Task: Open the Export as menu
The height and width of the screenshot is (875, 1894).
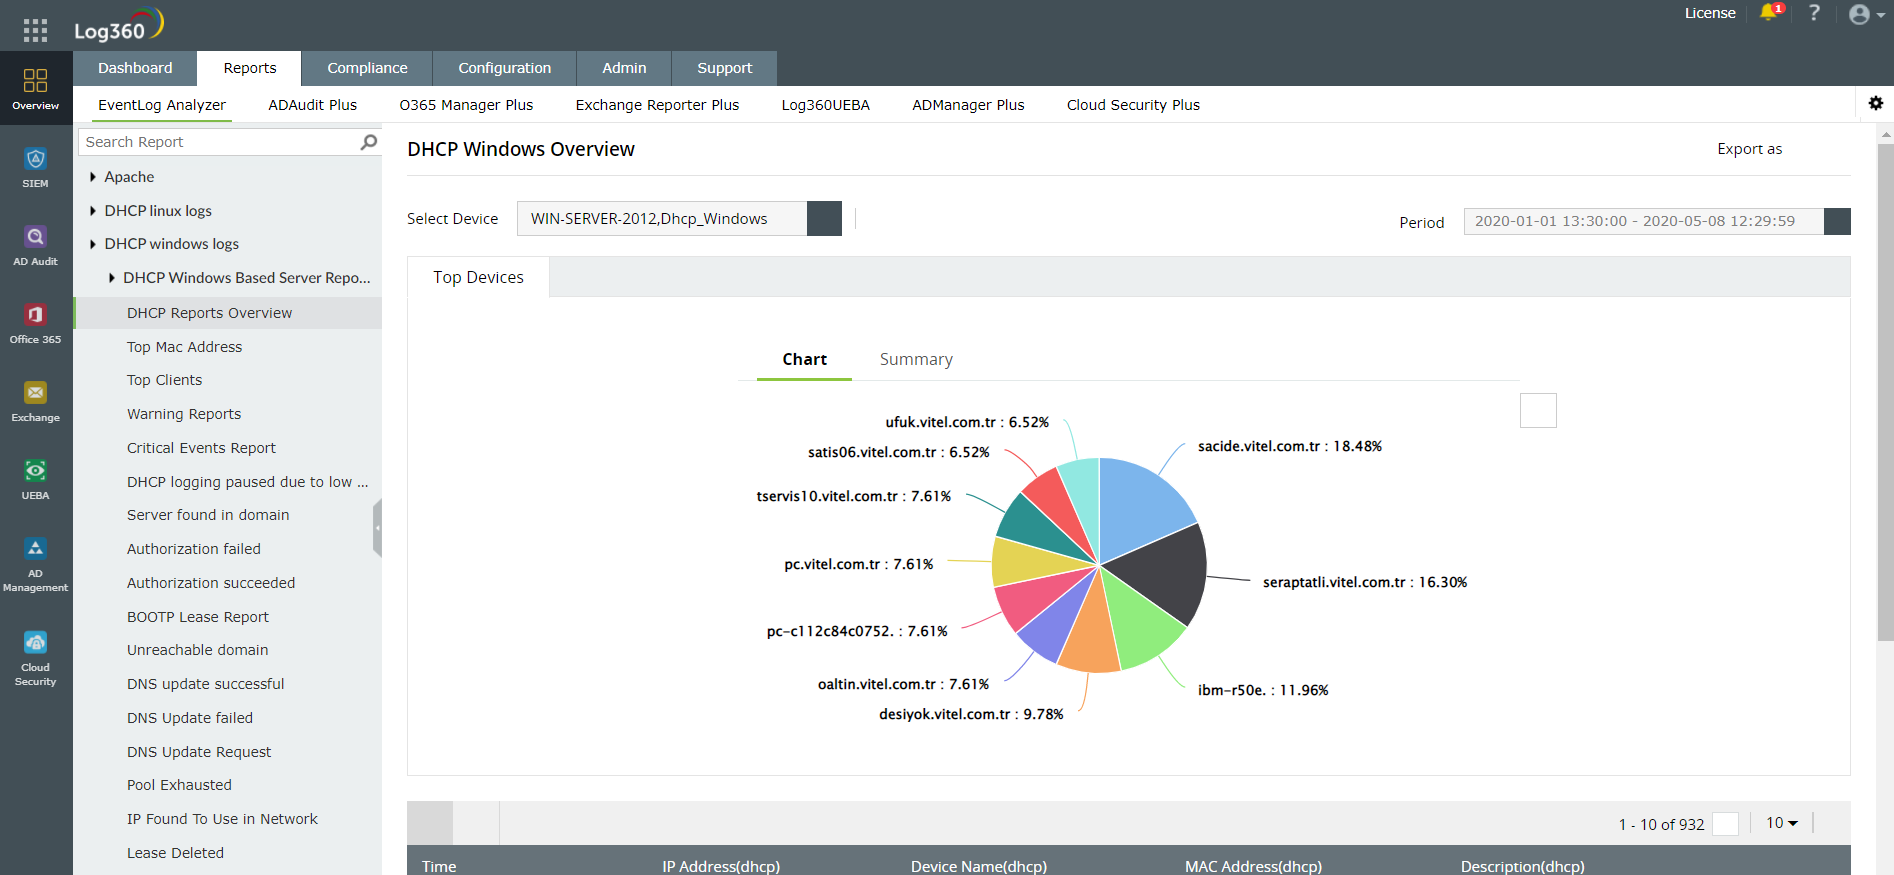Action: pos(1749,149)
